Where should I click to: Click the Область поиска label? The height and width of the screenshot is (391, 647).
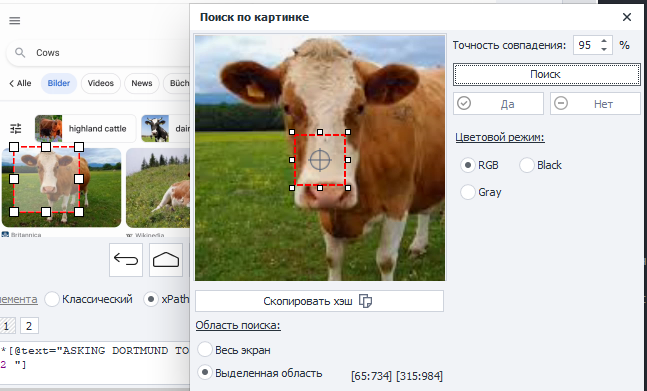[x=238, y=325]
